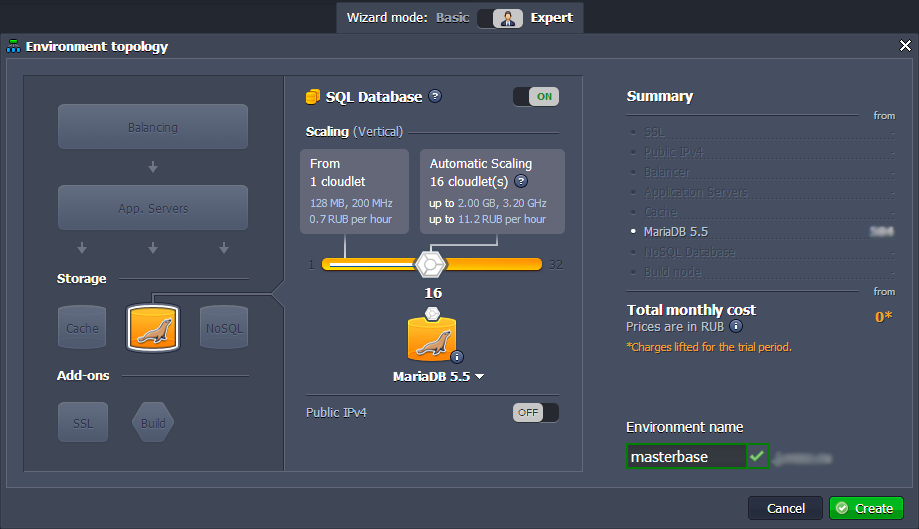919x529 pixels.
Task: Click the App. Servers block
Action: [x=153, y=208]
